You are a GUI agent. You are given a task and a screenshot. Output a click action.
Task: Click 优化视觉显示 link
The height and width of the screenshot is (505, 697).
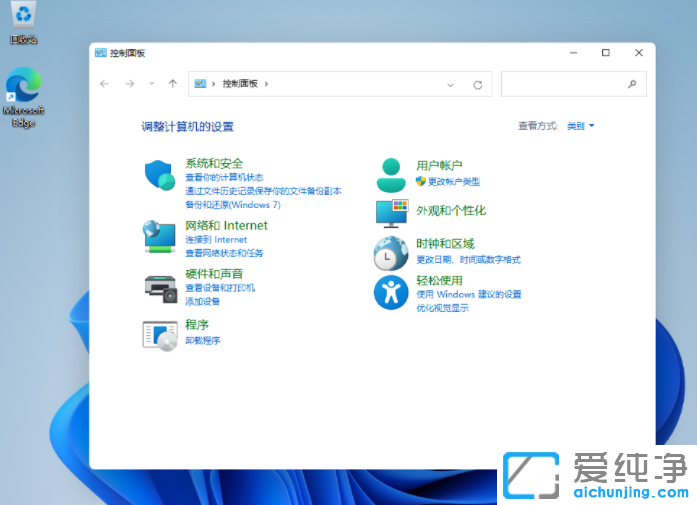[442, 308]
